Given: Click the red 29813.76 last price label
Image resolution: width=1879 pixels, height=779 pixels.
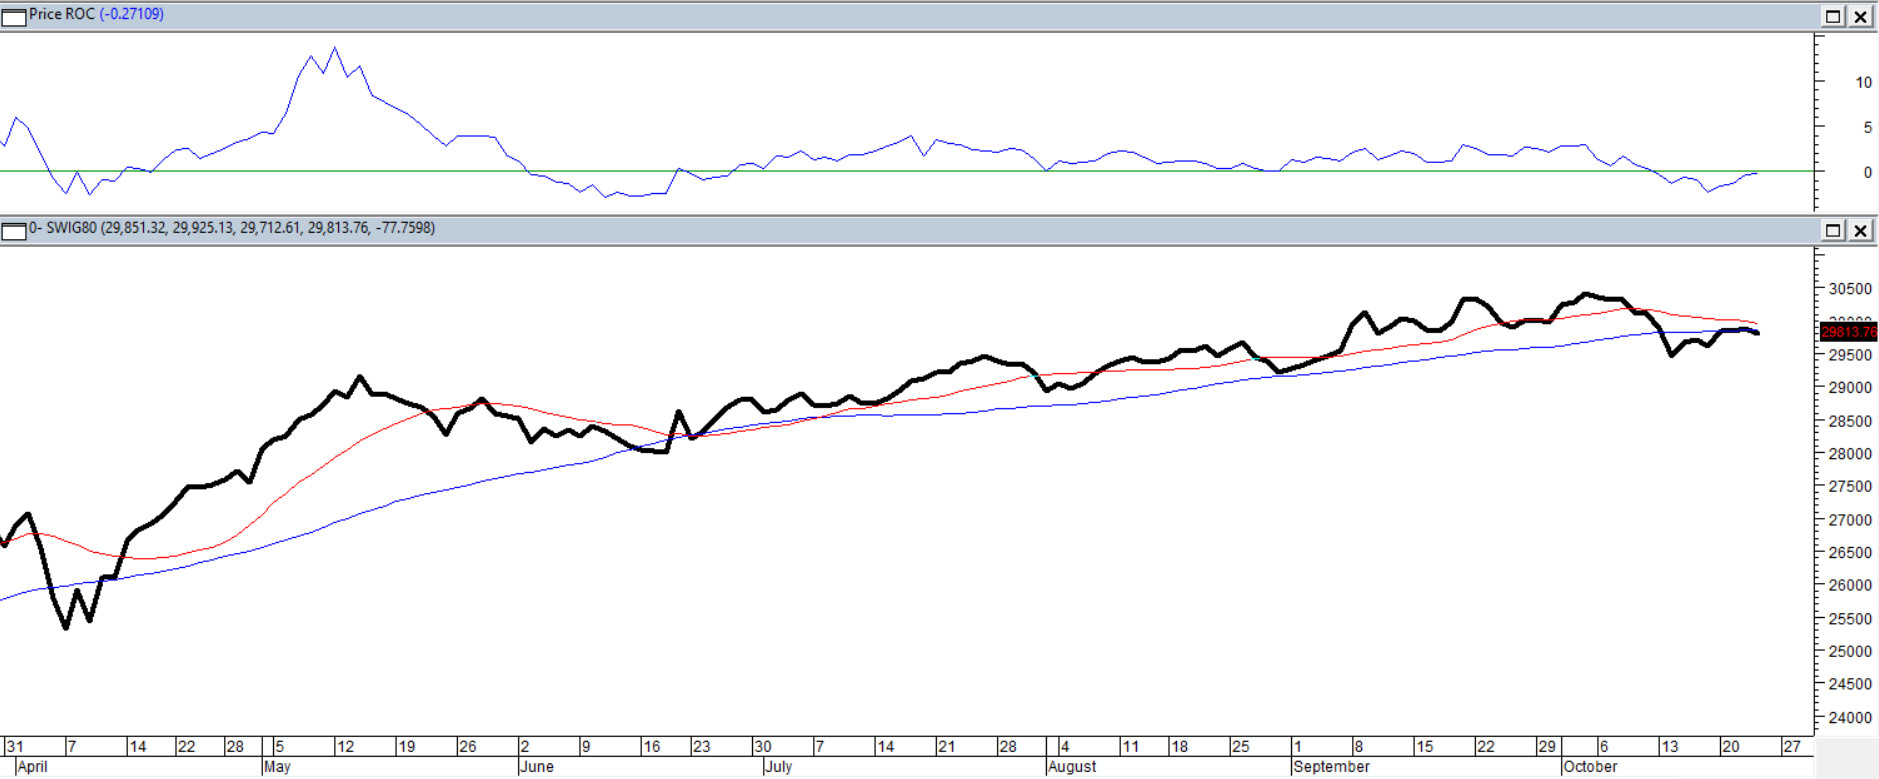Looking at the screenshot, I should pos(1848,332).
